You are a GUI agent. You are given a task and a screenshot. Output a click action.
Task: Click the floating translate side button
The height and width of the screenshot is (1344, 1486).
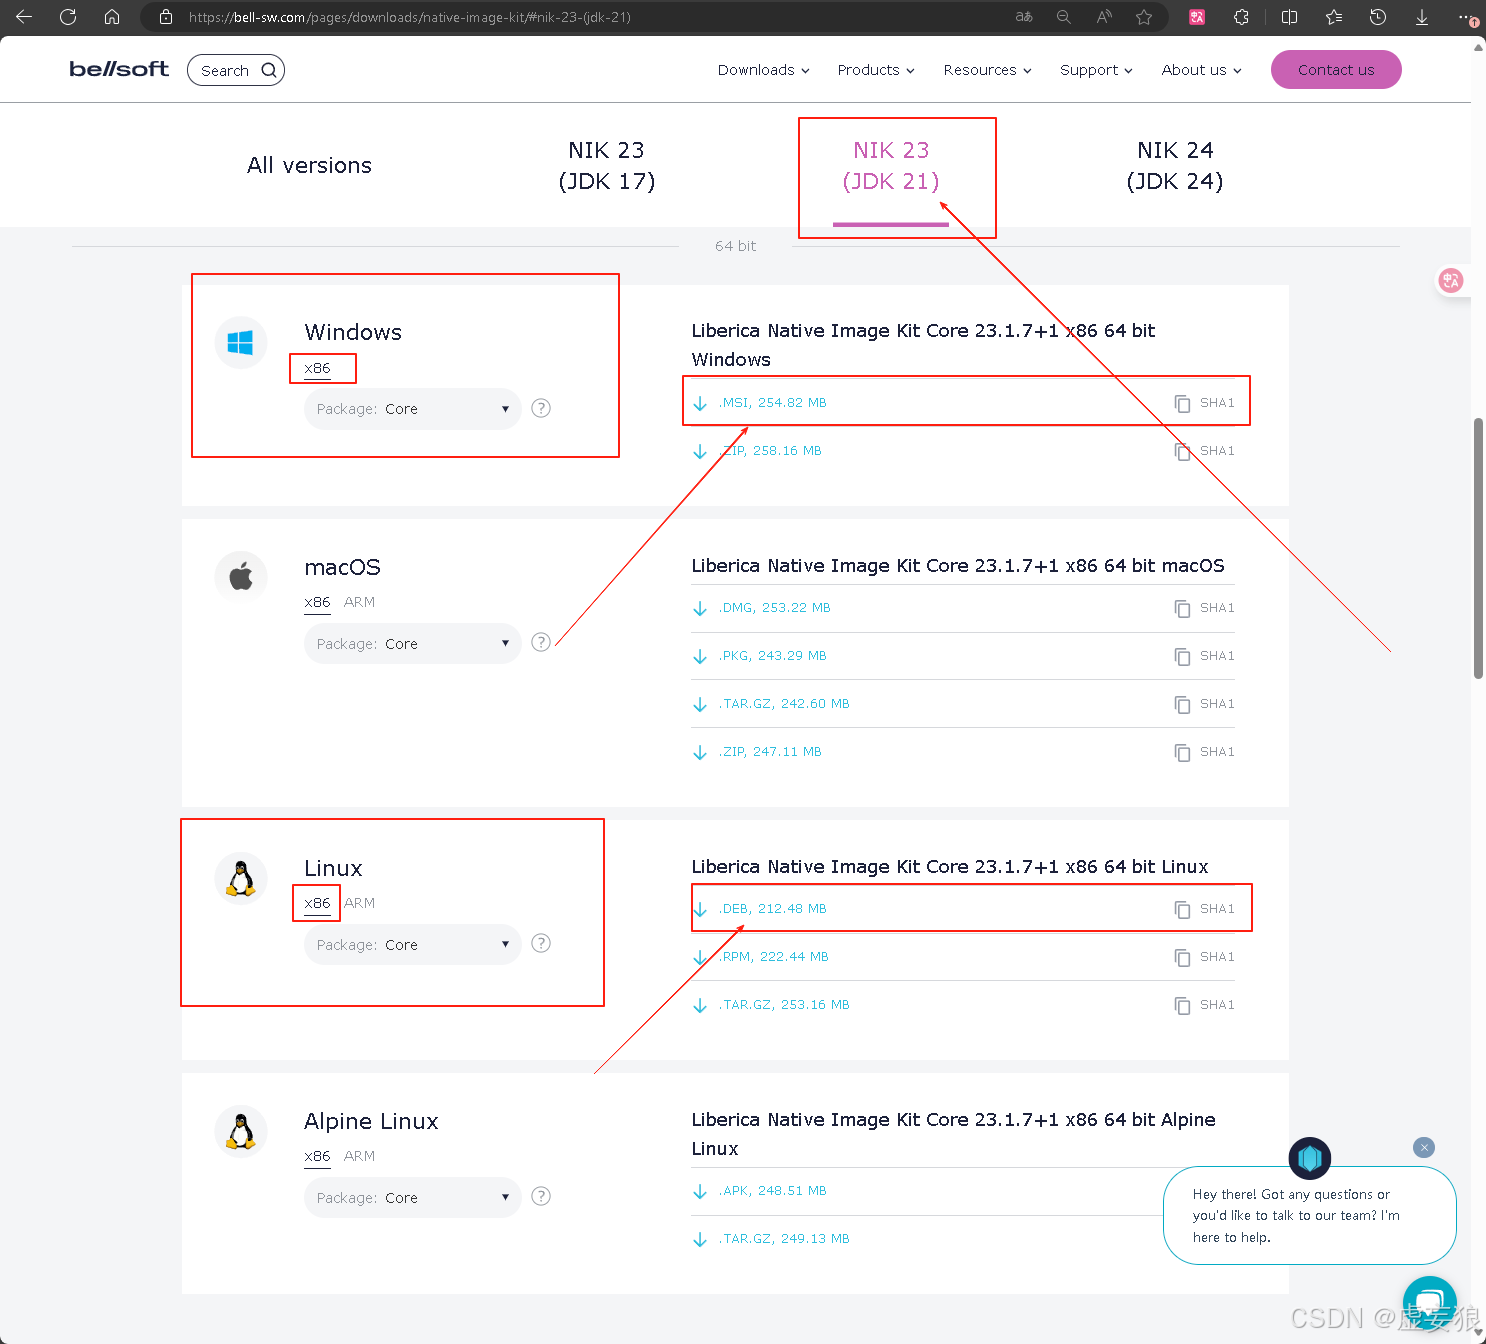pyautogui.click(x=1451, y=281)
